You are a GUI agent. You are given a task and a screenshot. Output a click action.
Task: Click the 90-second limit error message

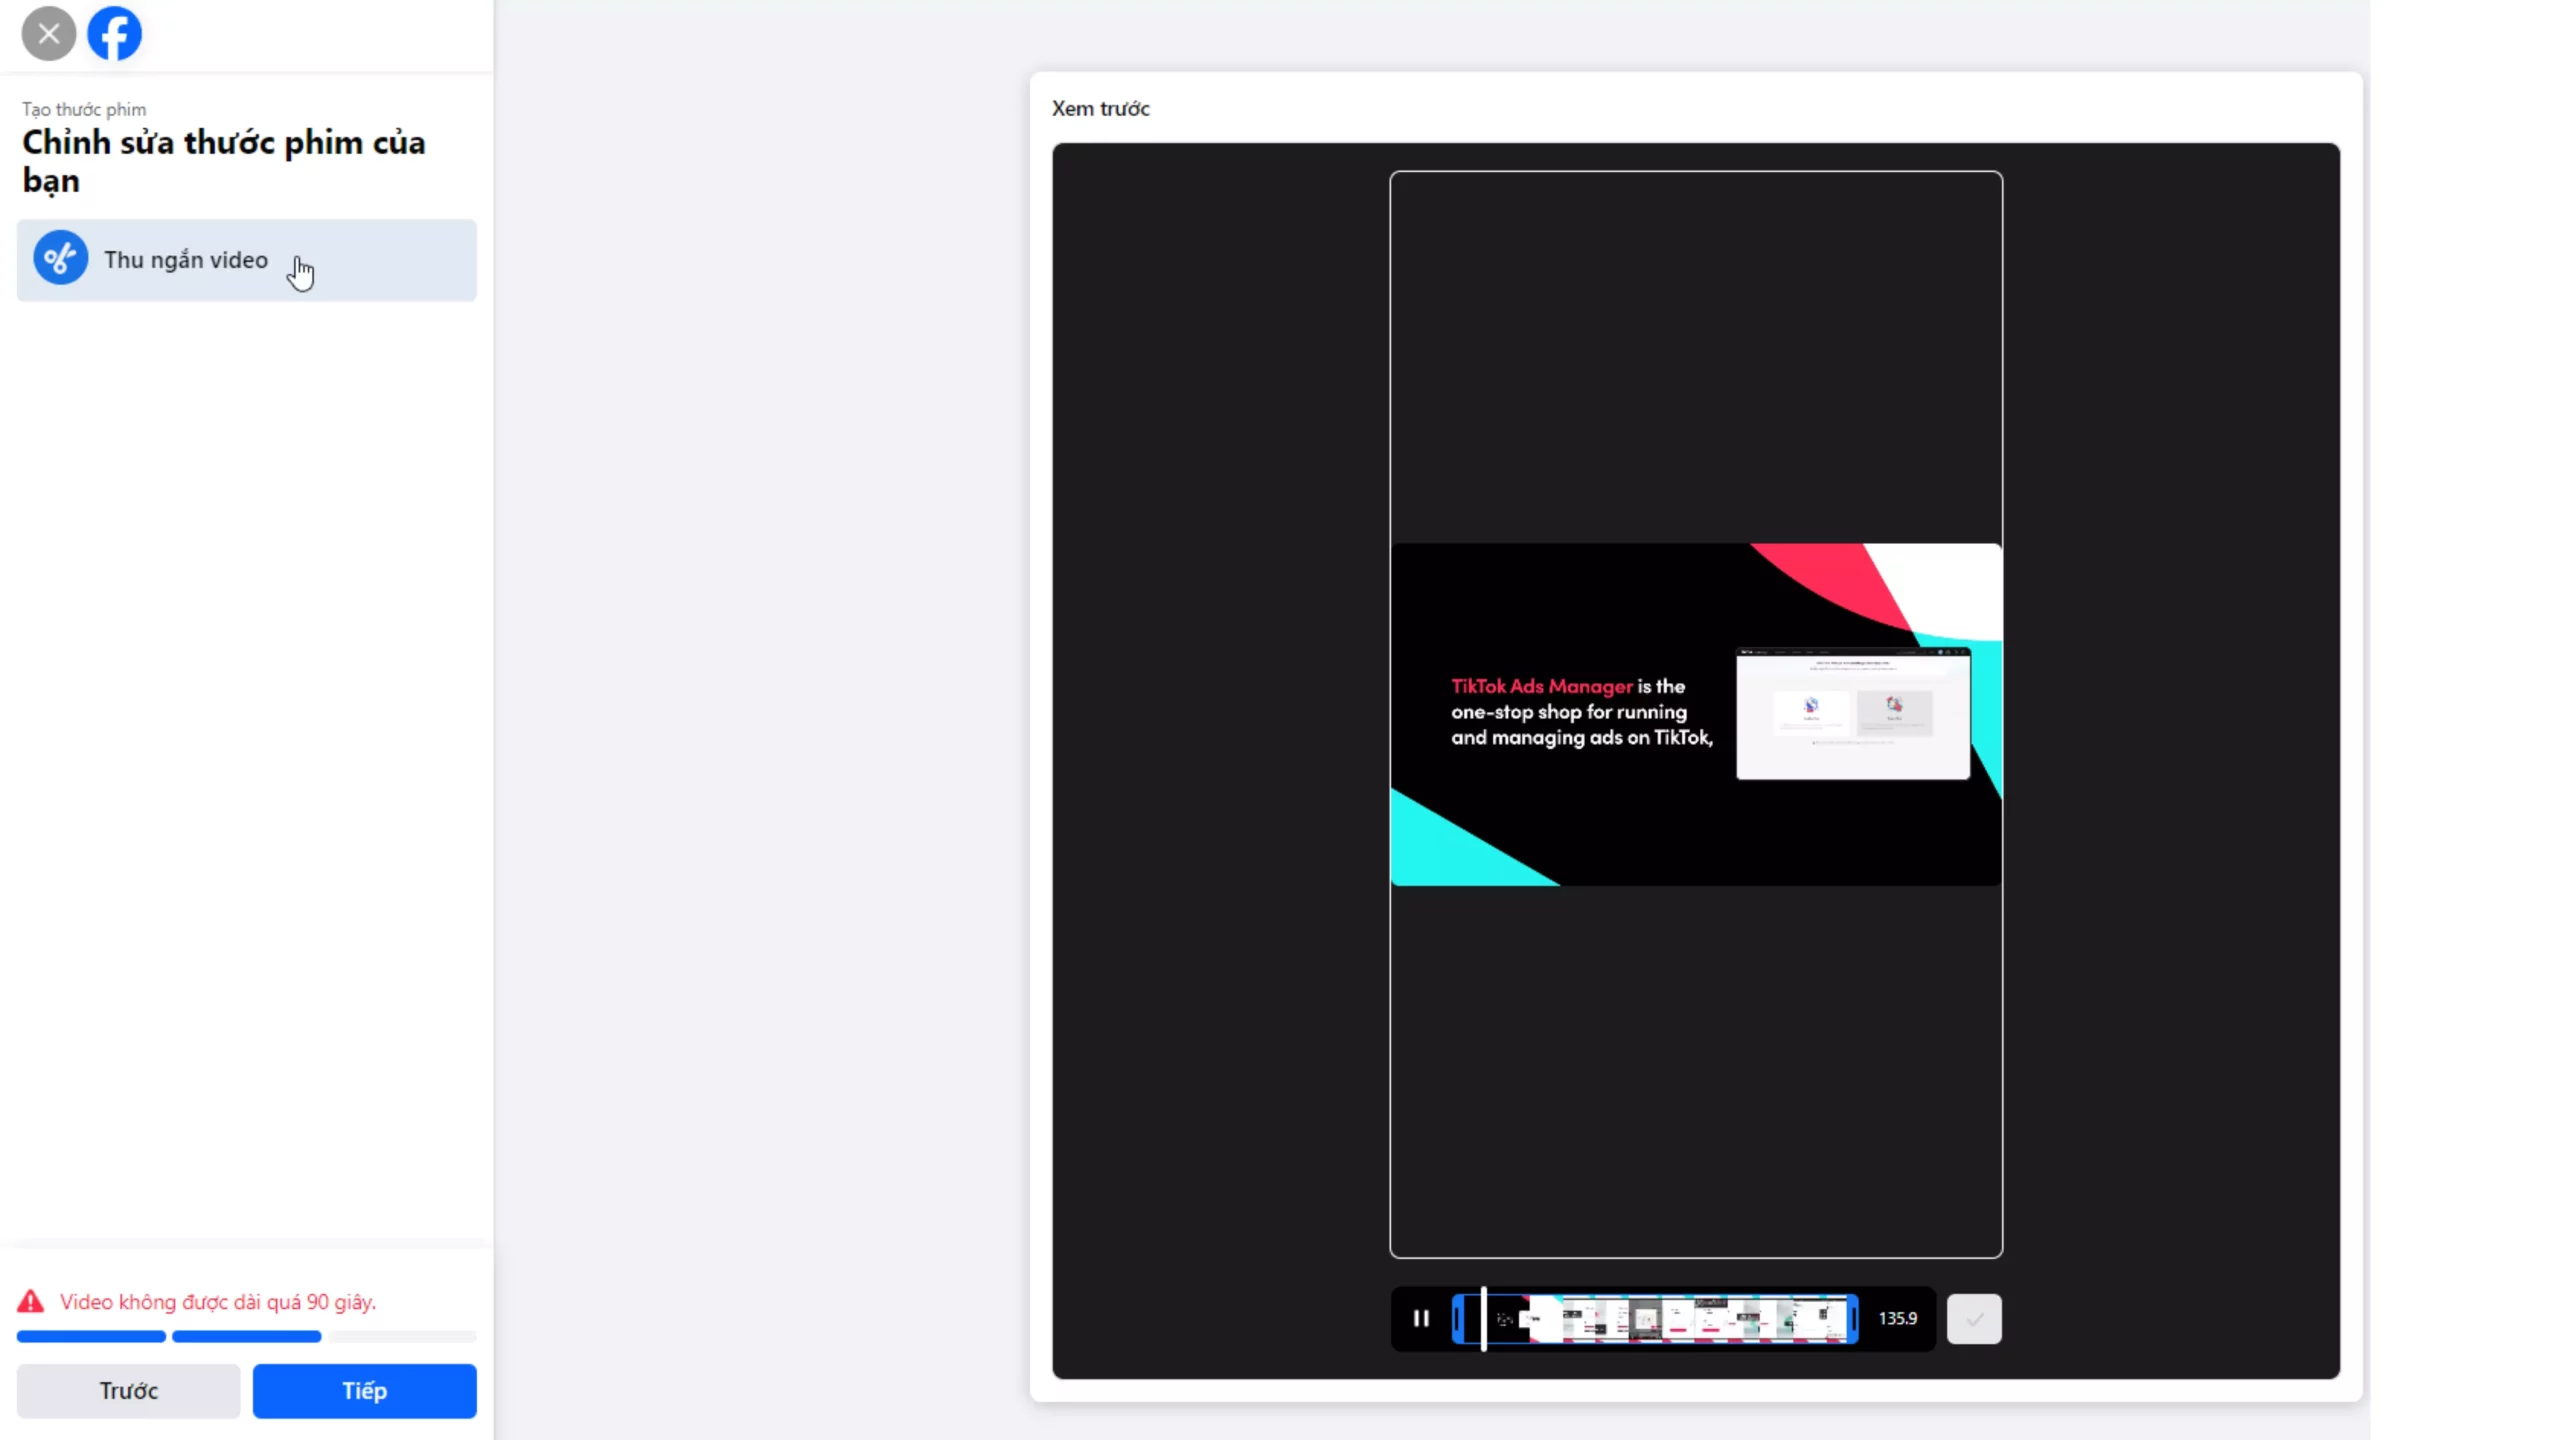pos(217,1302)
